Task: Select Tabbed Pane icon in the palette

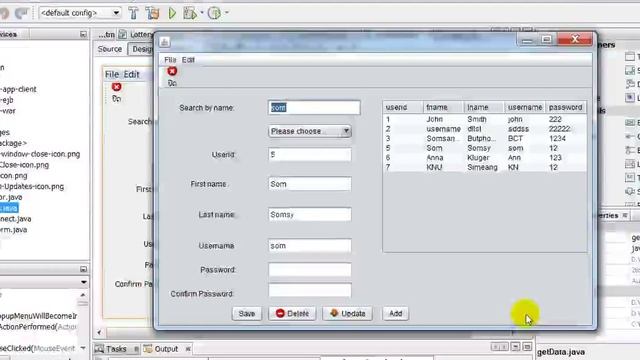Action: (x=630, y=57)
